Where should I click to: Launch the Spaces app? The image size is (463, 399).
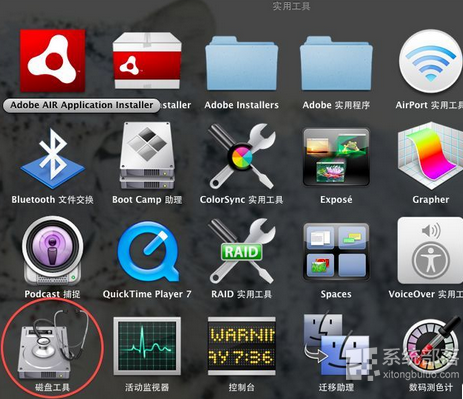pos(336,251)
